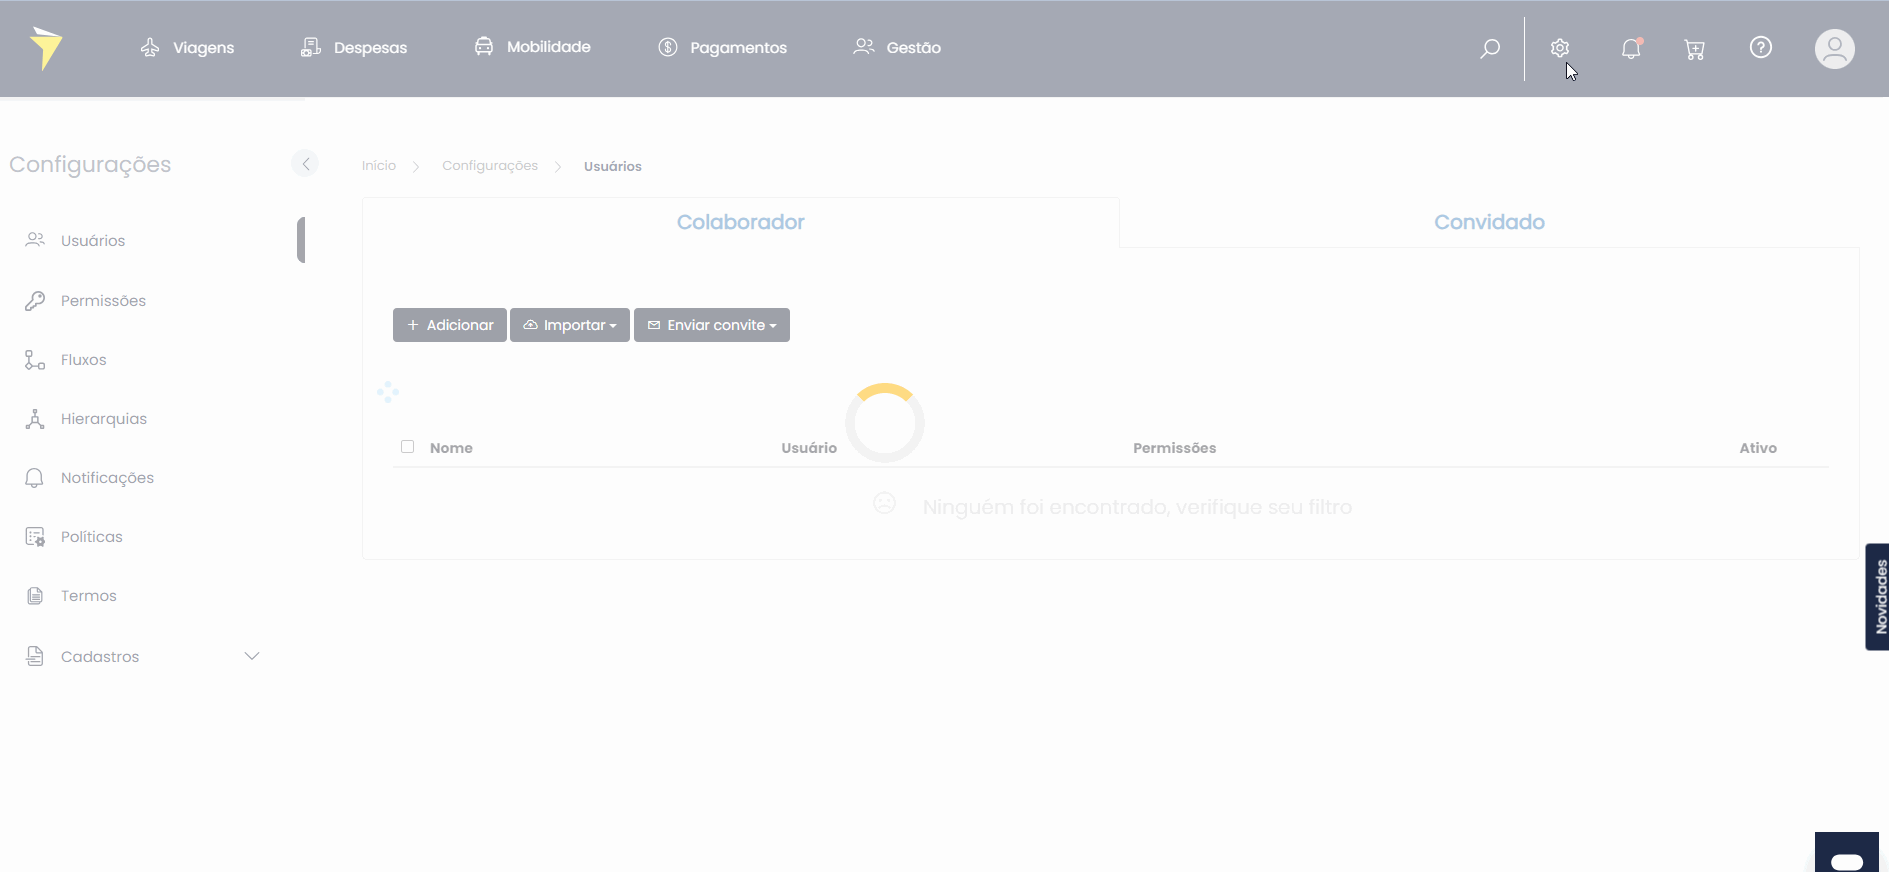Open settings via the gear icon
Image resolution: width=1889 pixels, height=872 pixels.
1560,48
